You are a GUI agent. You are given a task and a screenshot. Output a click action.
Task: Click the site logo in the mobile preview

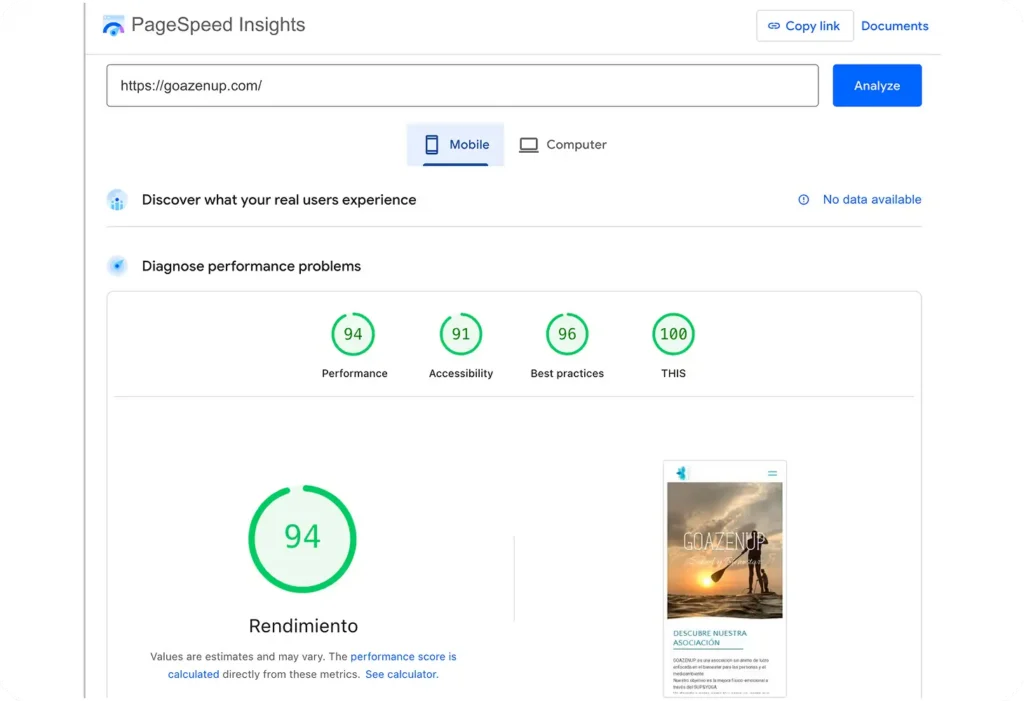[682, 473]
